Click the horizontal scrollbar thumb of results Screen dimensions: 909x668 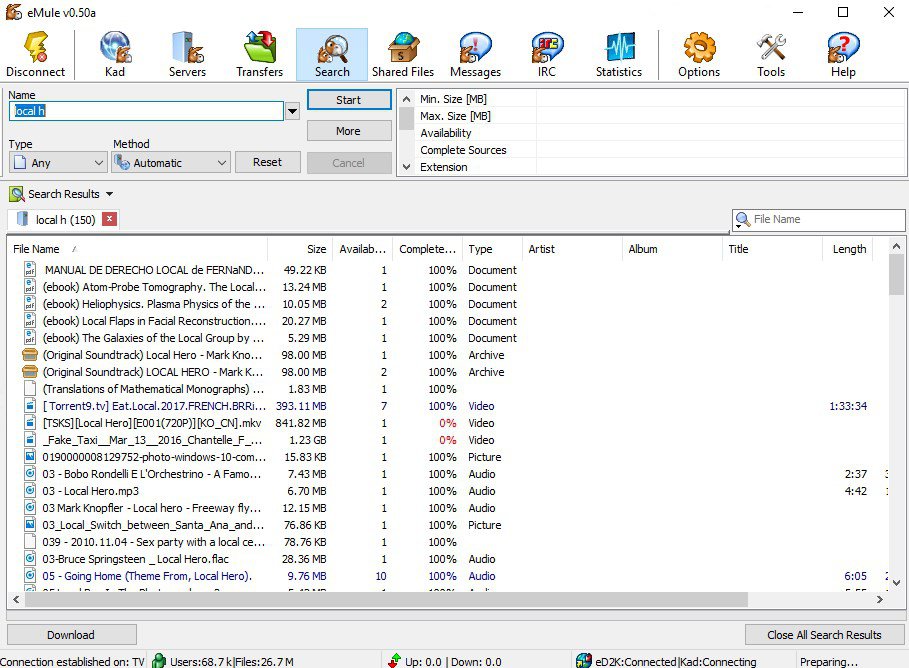tap(386, 600)
